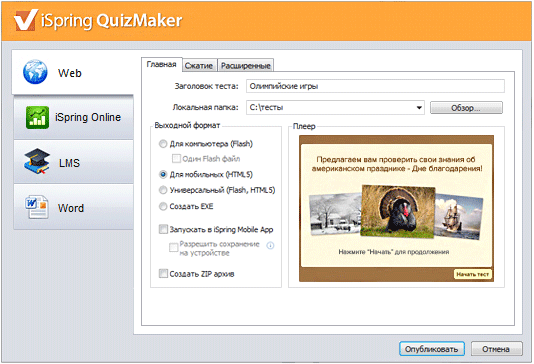Screen dimensions: 534x364
Task: Click the Опубликовать button
Action: coord(431,349)
